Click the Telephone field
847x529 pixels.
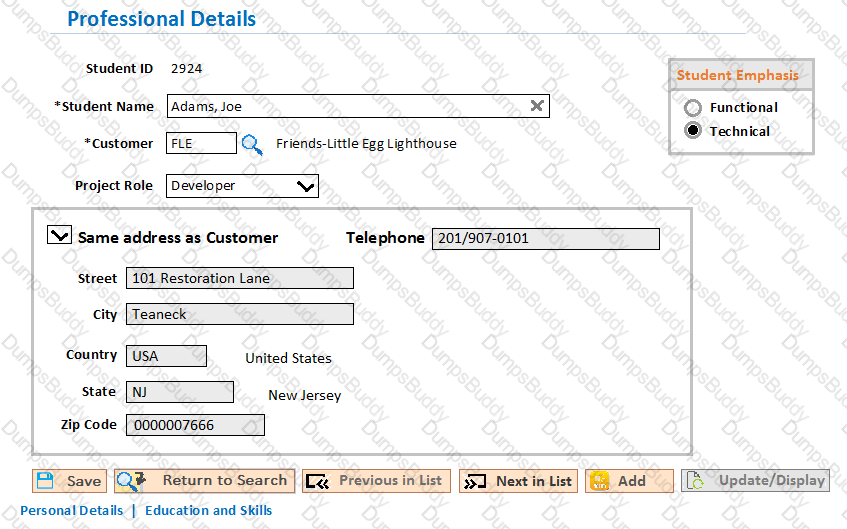546,238
